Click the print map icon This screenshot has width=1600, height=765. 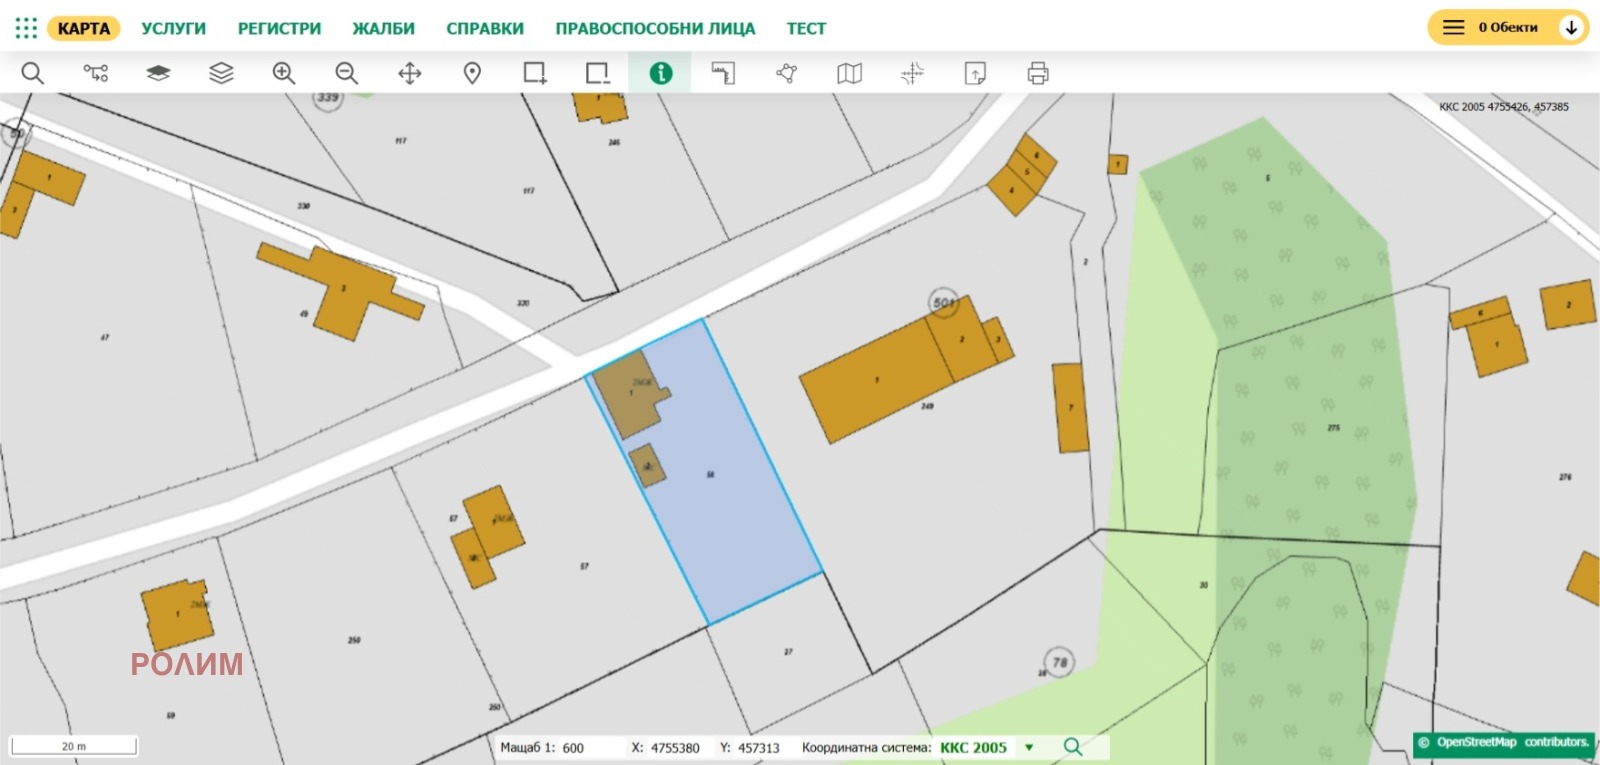(1038, 73)
